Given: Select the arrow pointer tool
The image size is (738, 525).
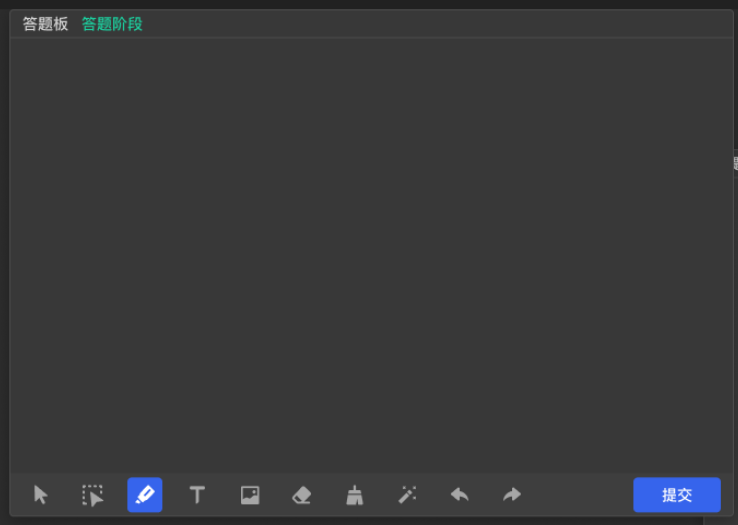Looking at the screenshot, I should (41, 495).
